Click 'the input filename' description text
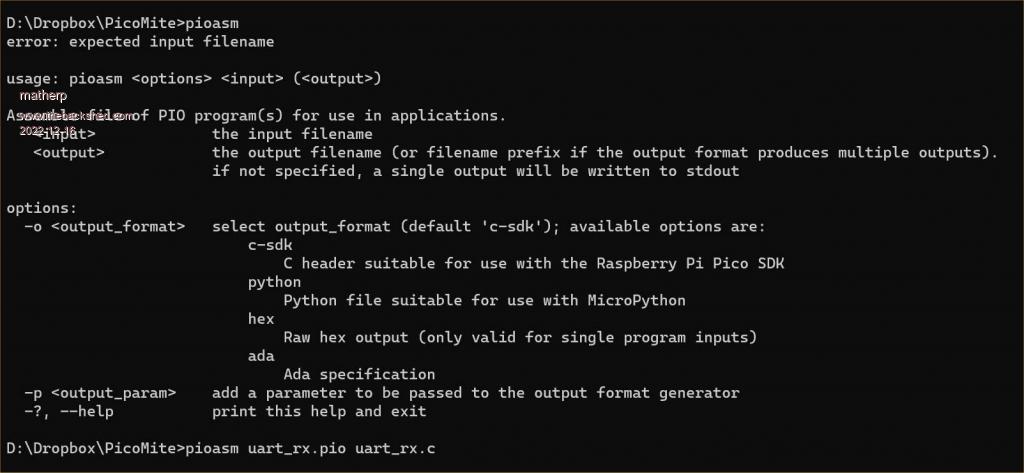Image resolution: width=1024 pixels, height=473 pixels. [292, 134]
